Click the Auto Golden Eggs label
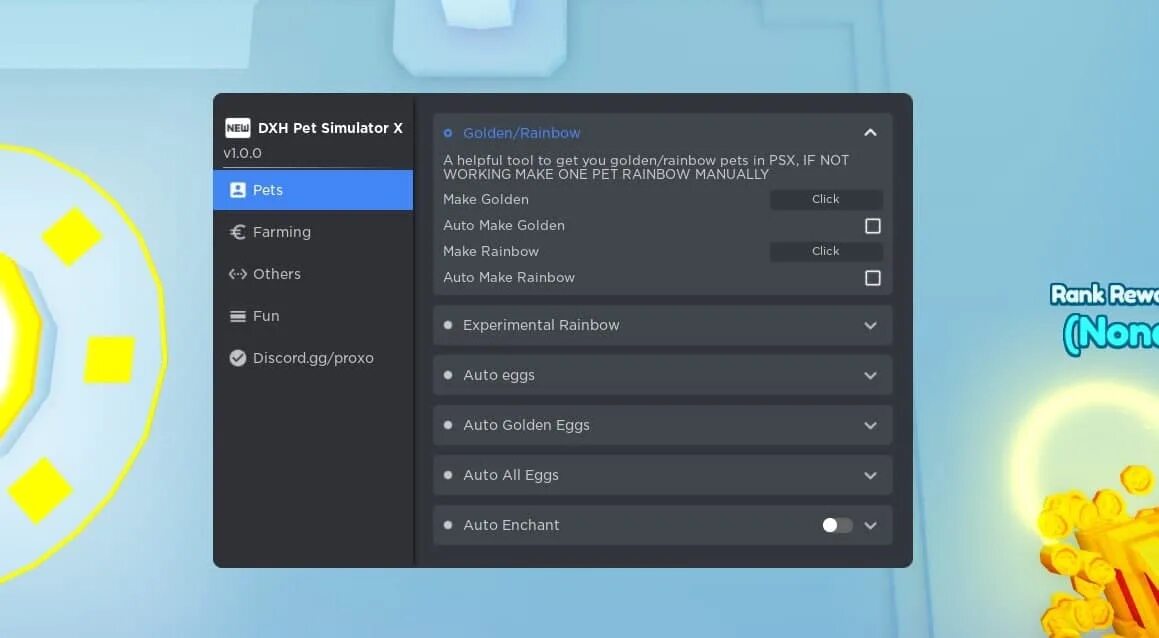Screen dimensions: 1159x638 pos(526,425)
